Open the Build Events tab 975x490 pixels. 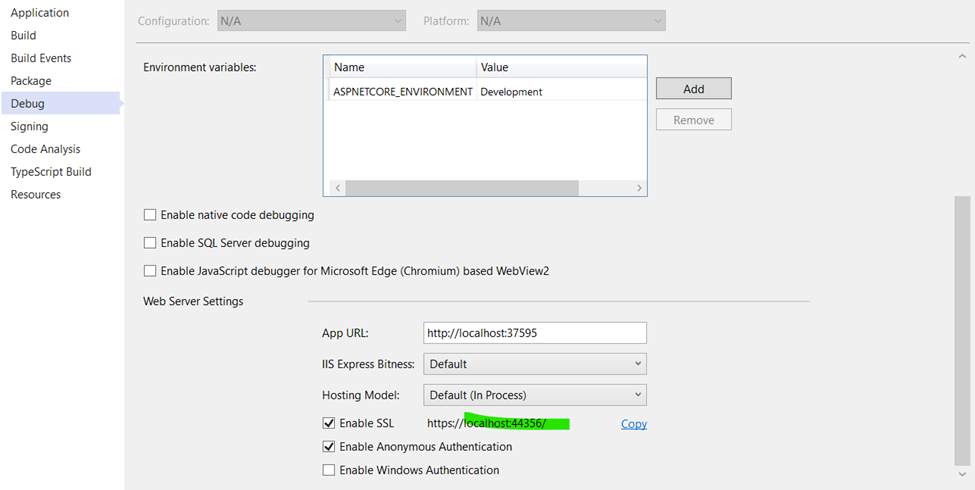[41, 58]
